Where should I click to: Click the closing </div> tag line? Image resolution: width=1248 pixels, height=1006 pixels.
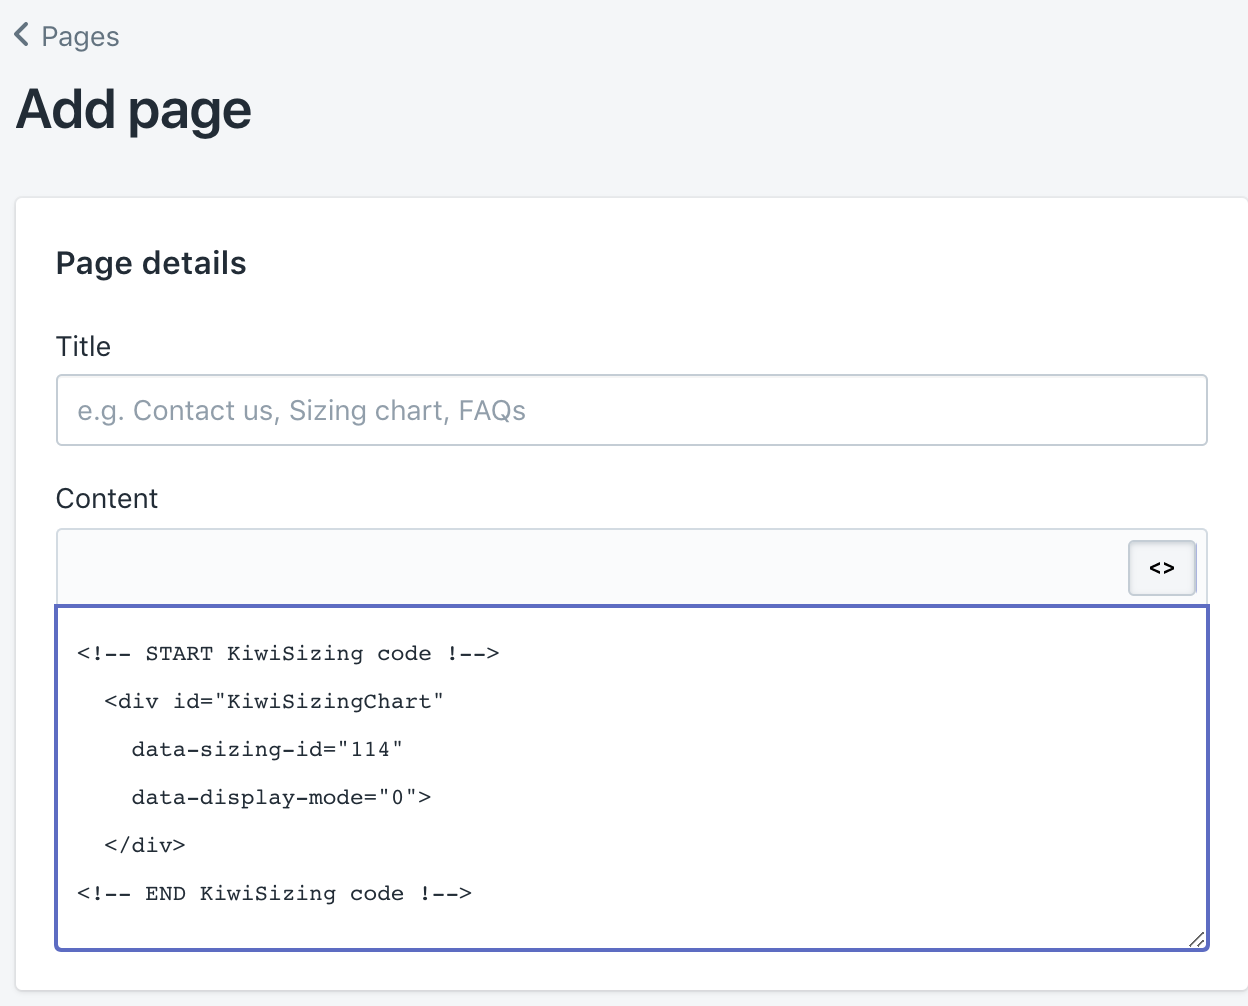click(145, 846)
